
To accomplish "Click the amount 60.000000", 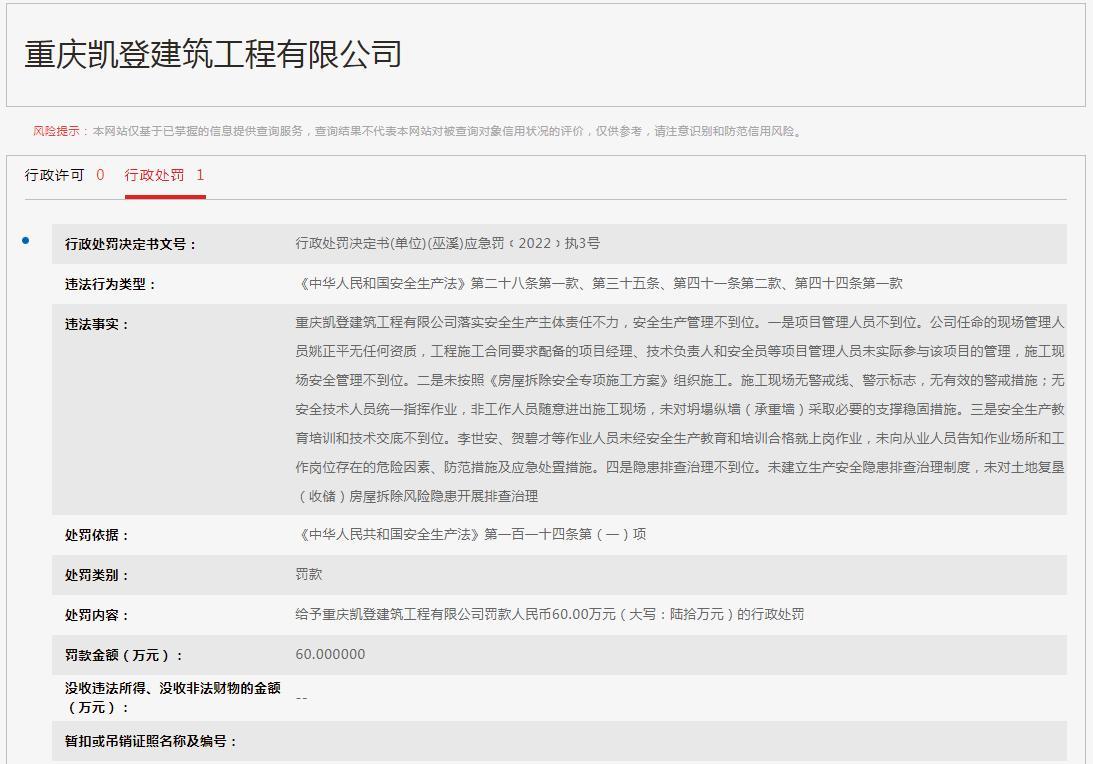I will tap(330, 654).
